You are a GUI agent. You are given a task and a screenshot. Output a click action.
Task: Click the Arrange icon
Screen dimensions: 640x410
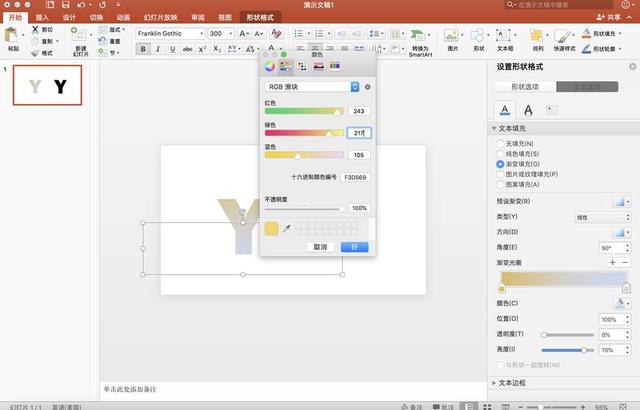tap(536, 36)
